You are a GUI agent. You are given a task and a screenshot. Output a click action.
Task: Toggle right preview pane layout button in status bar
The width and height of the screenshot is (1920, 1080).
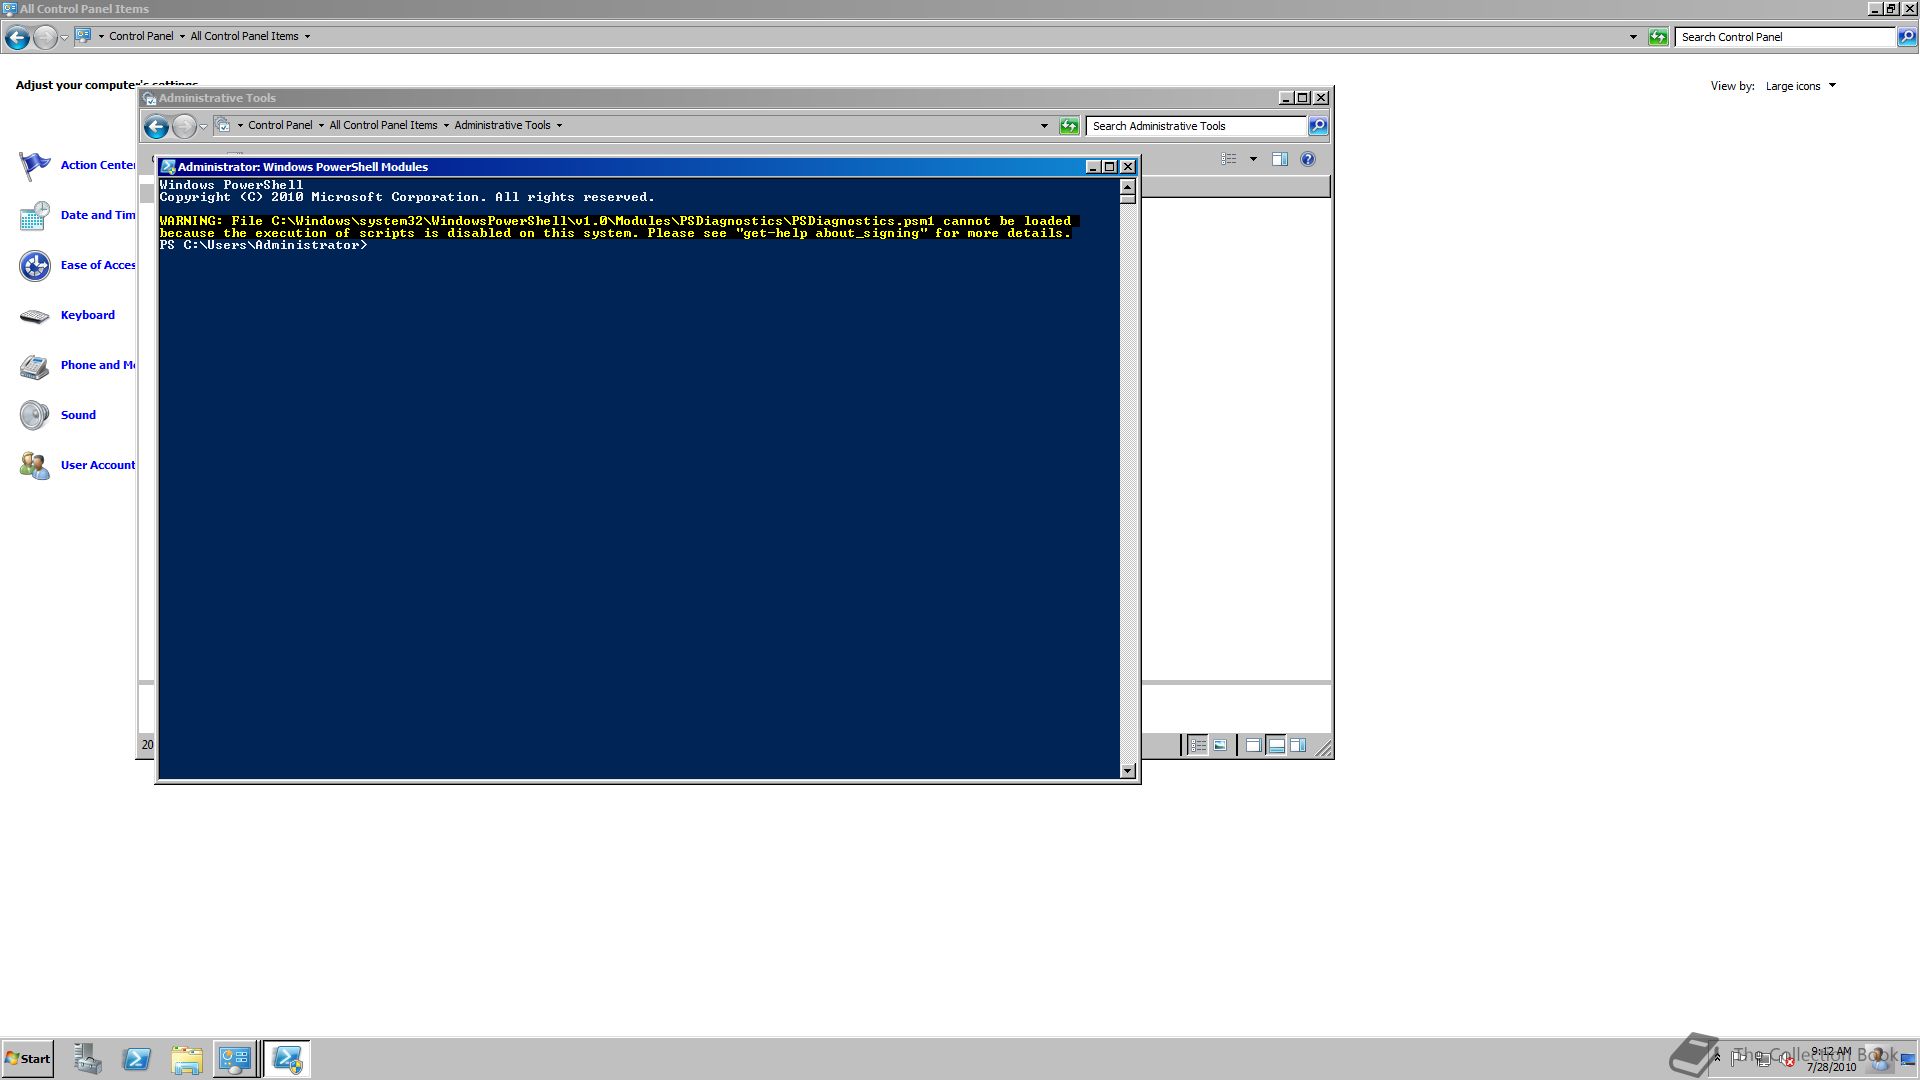click(x=1298, y=745)
